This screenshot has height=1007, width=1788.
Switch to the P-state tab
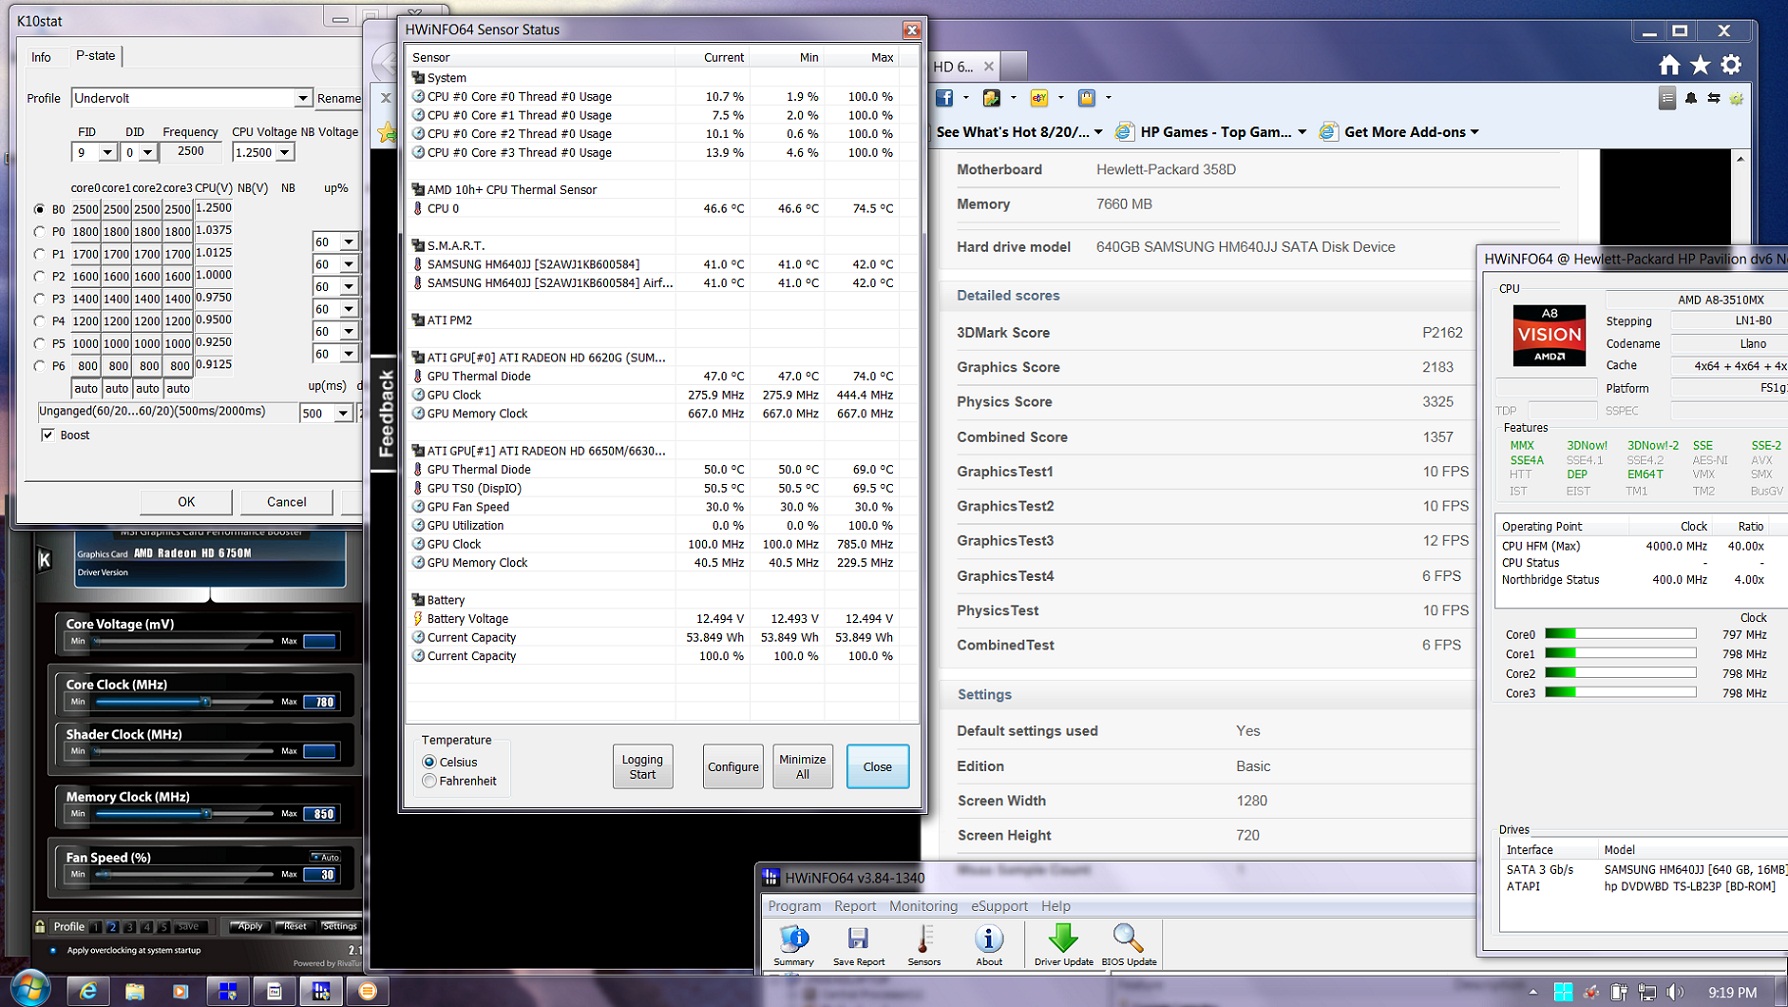95,56
